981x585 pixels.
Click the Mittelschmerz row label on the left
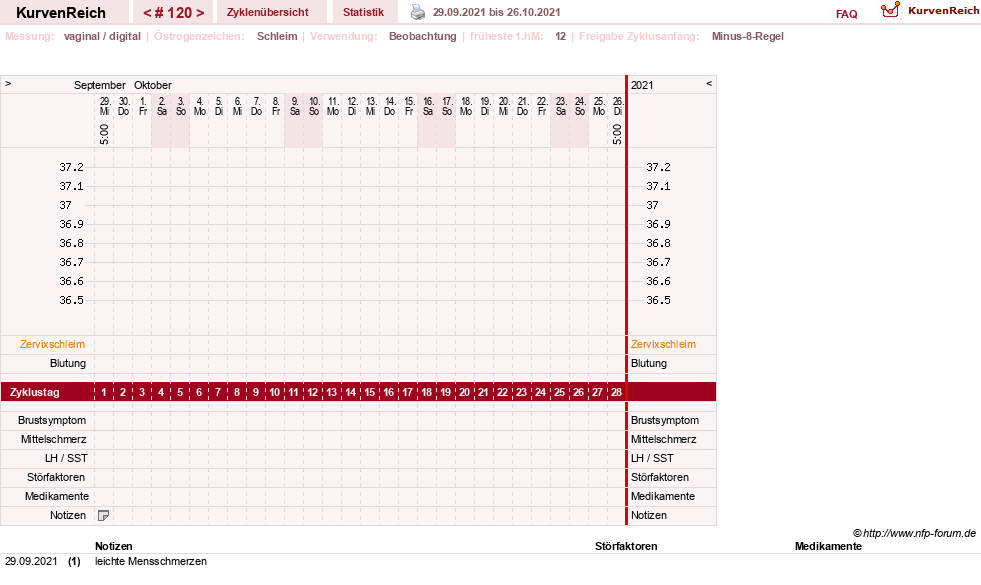pyautogui.click(x=53, y=439)
